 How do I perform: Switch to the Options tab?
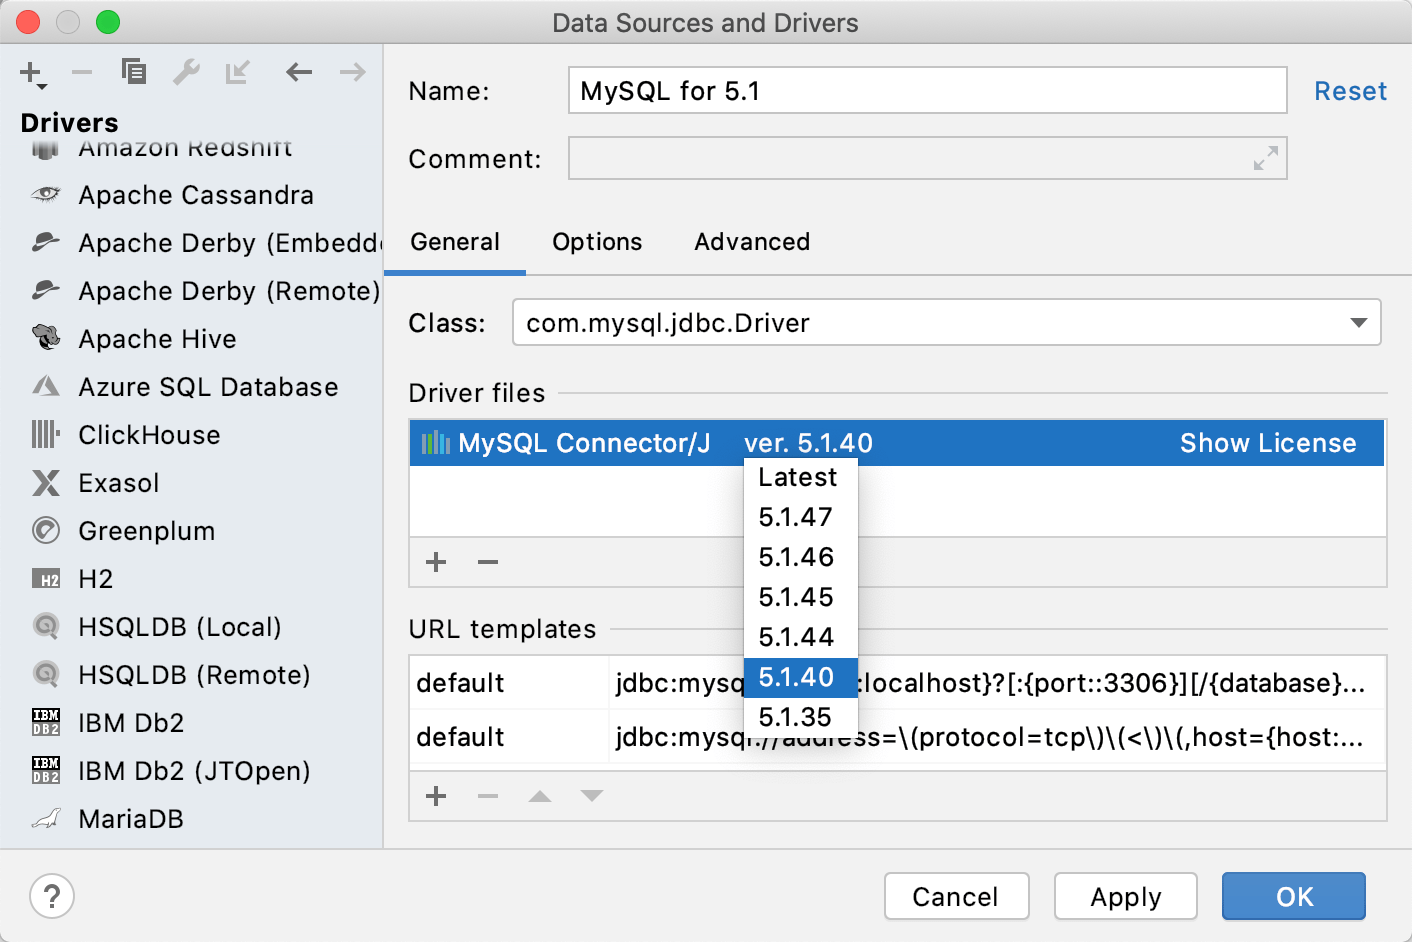click(x=596, y=241)
